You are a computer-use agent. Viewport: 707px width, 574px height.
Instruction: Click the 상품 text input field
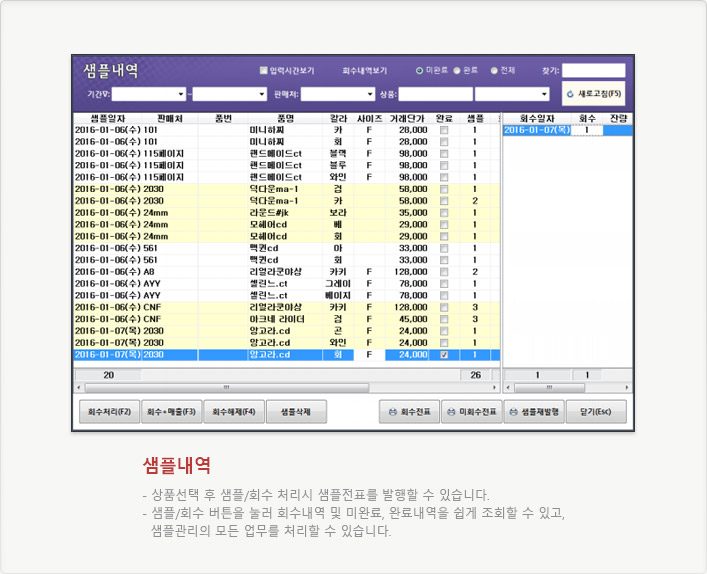point(436,94)
